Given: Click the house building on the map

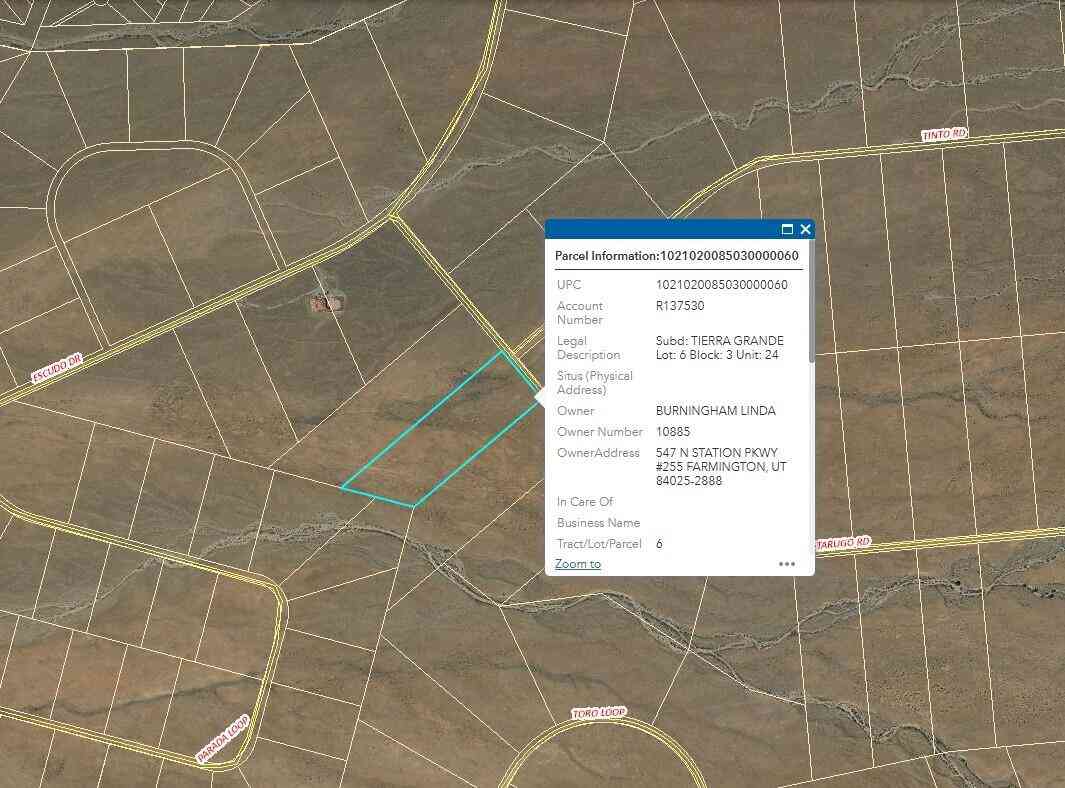Looking at the screenshot, I should (326, 302).
